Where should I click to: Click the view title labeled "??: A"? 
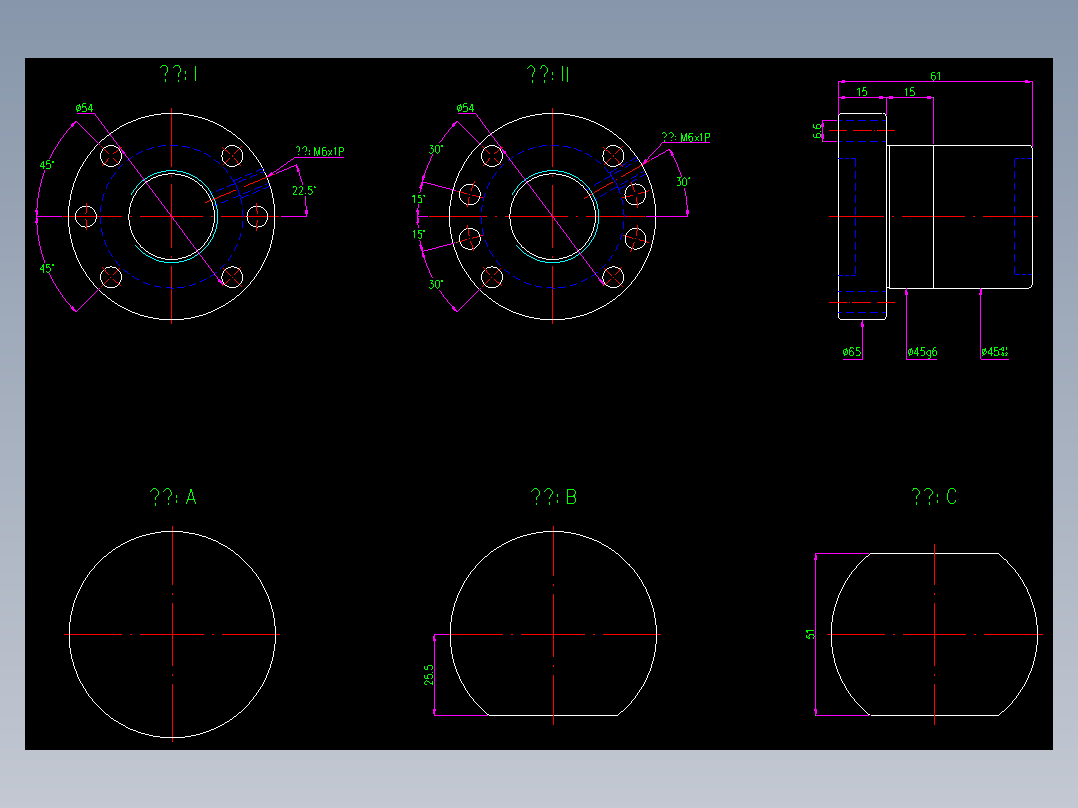coord(173,494)
